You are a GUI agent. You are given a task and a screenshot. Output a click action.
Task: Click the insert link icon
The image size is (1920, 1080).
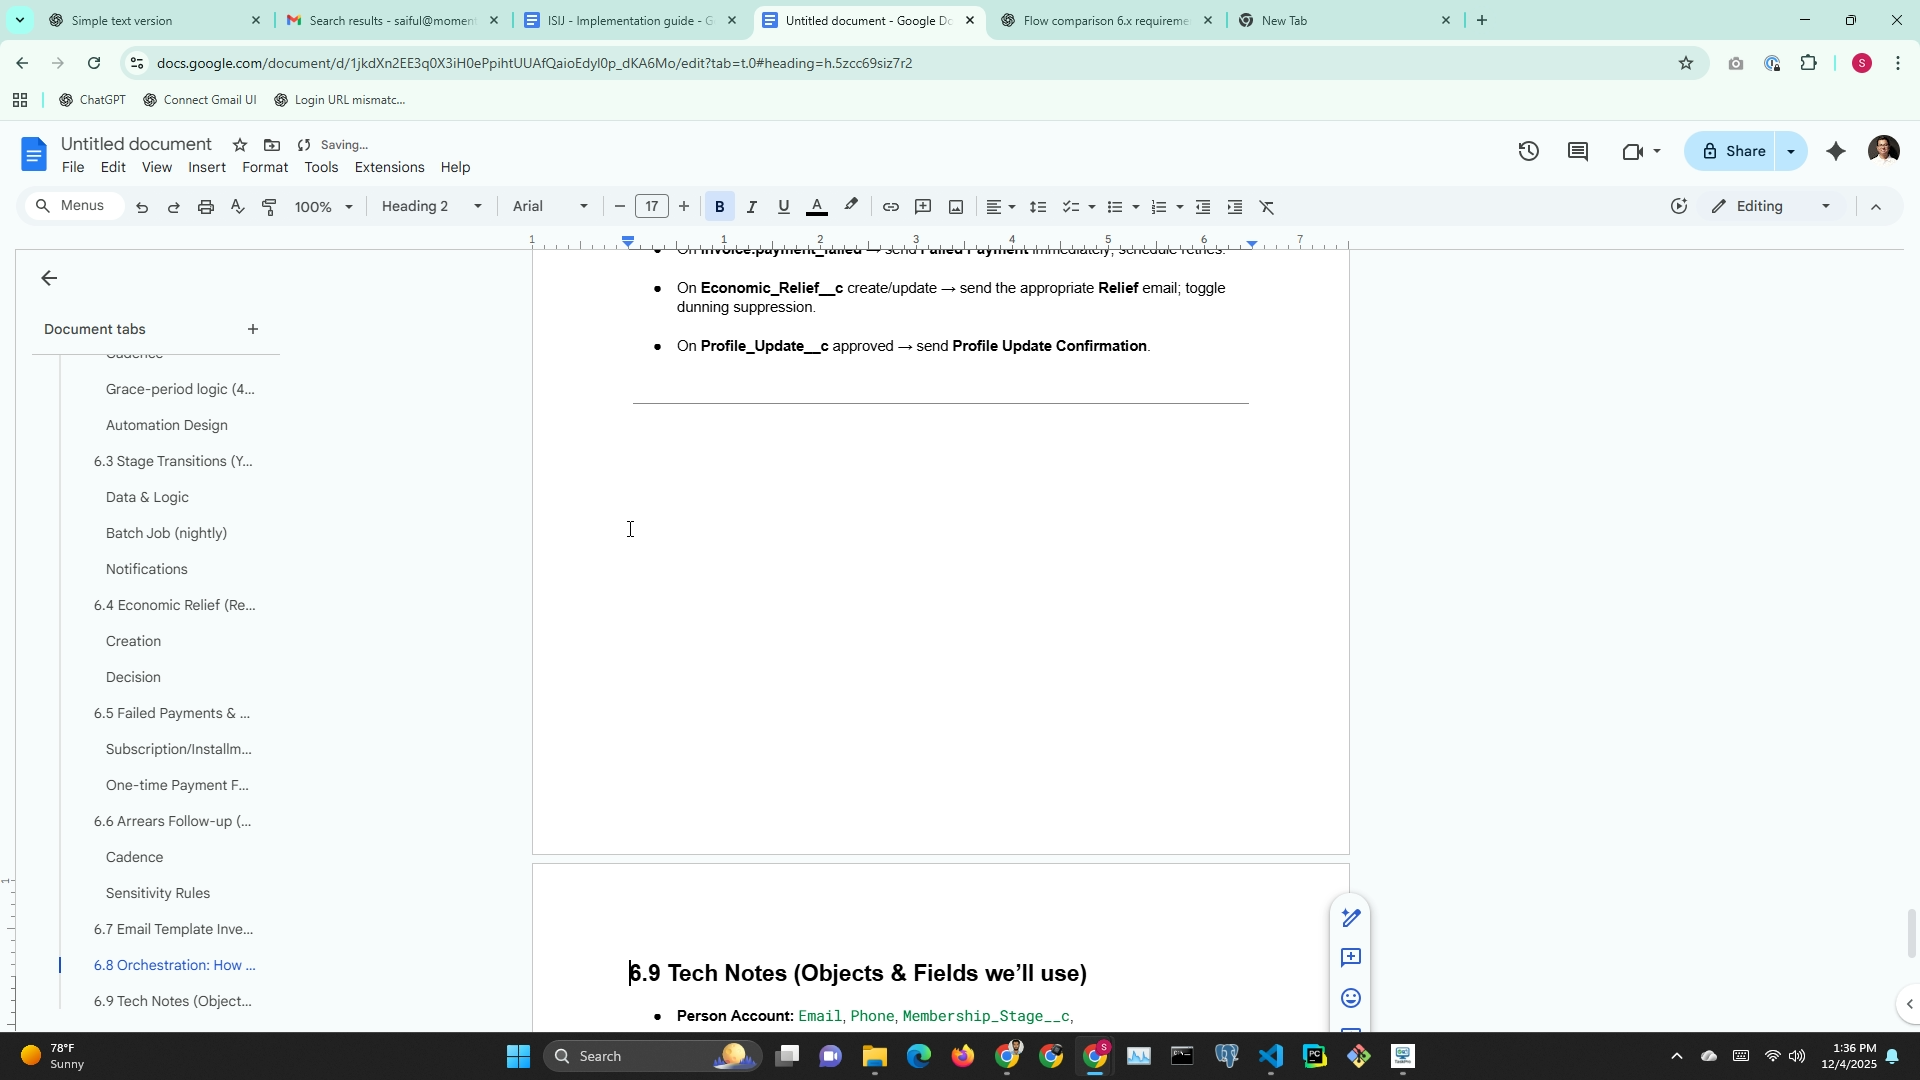tap(890, 207)
